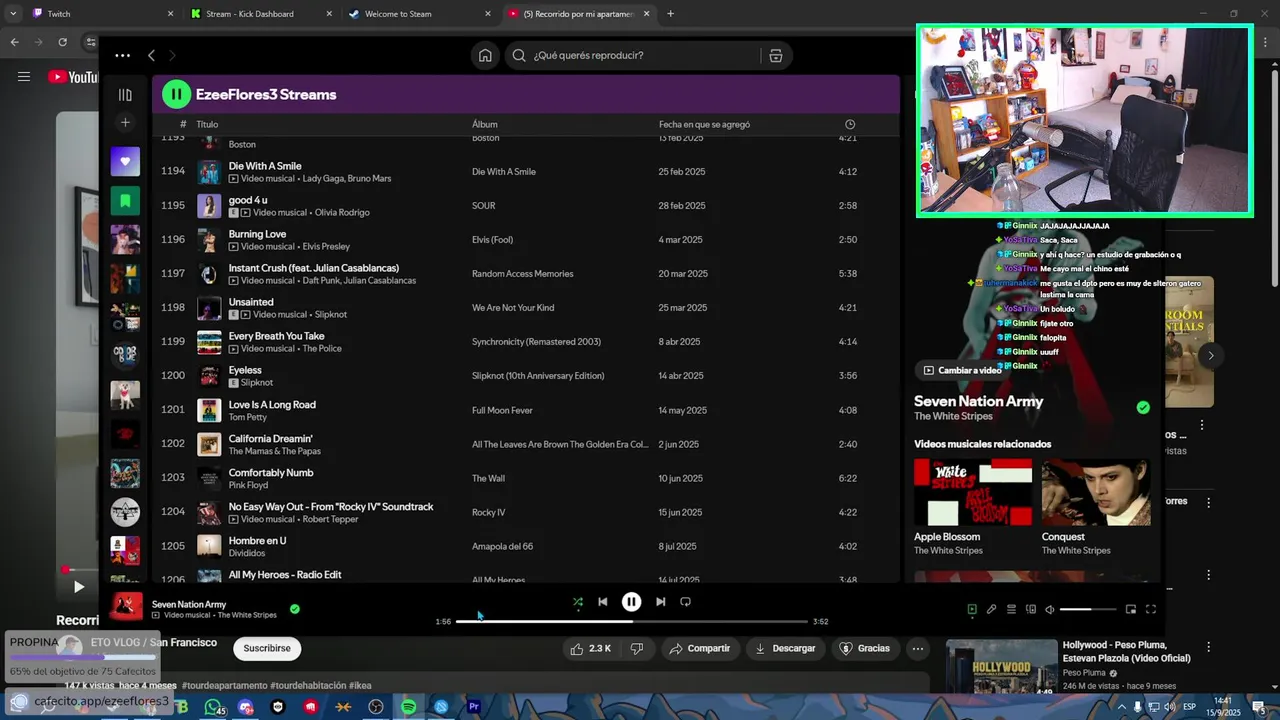The height and width of the screenshot is (720, 1280).
Task: Sort playlist by Álbum column header
Action: coord(484,125)
